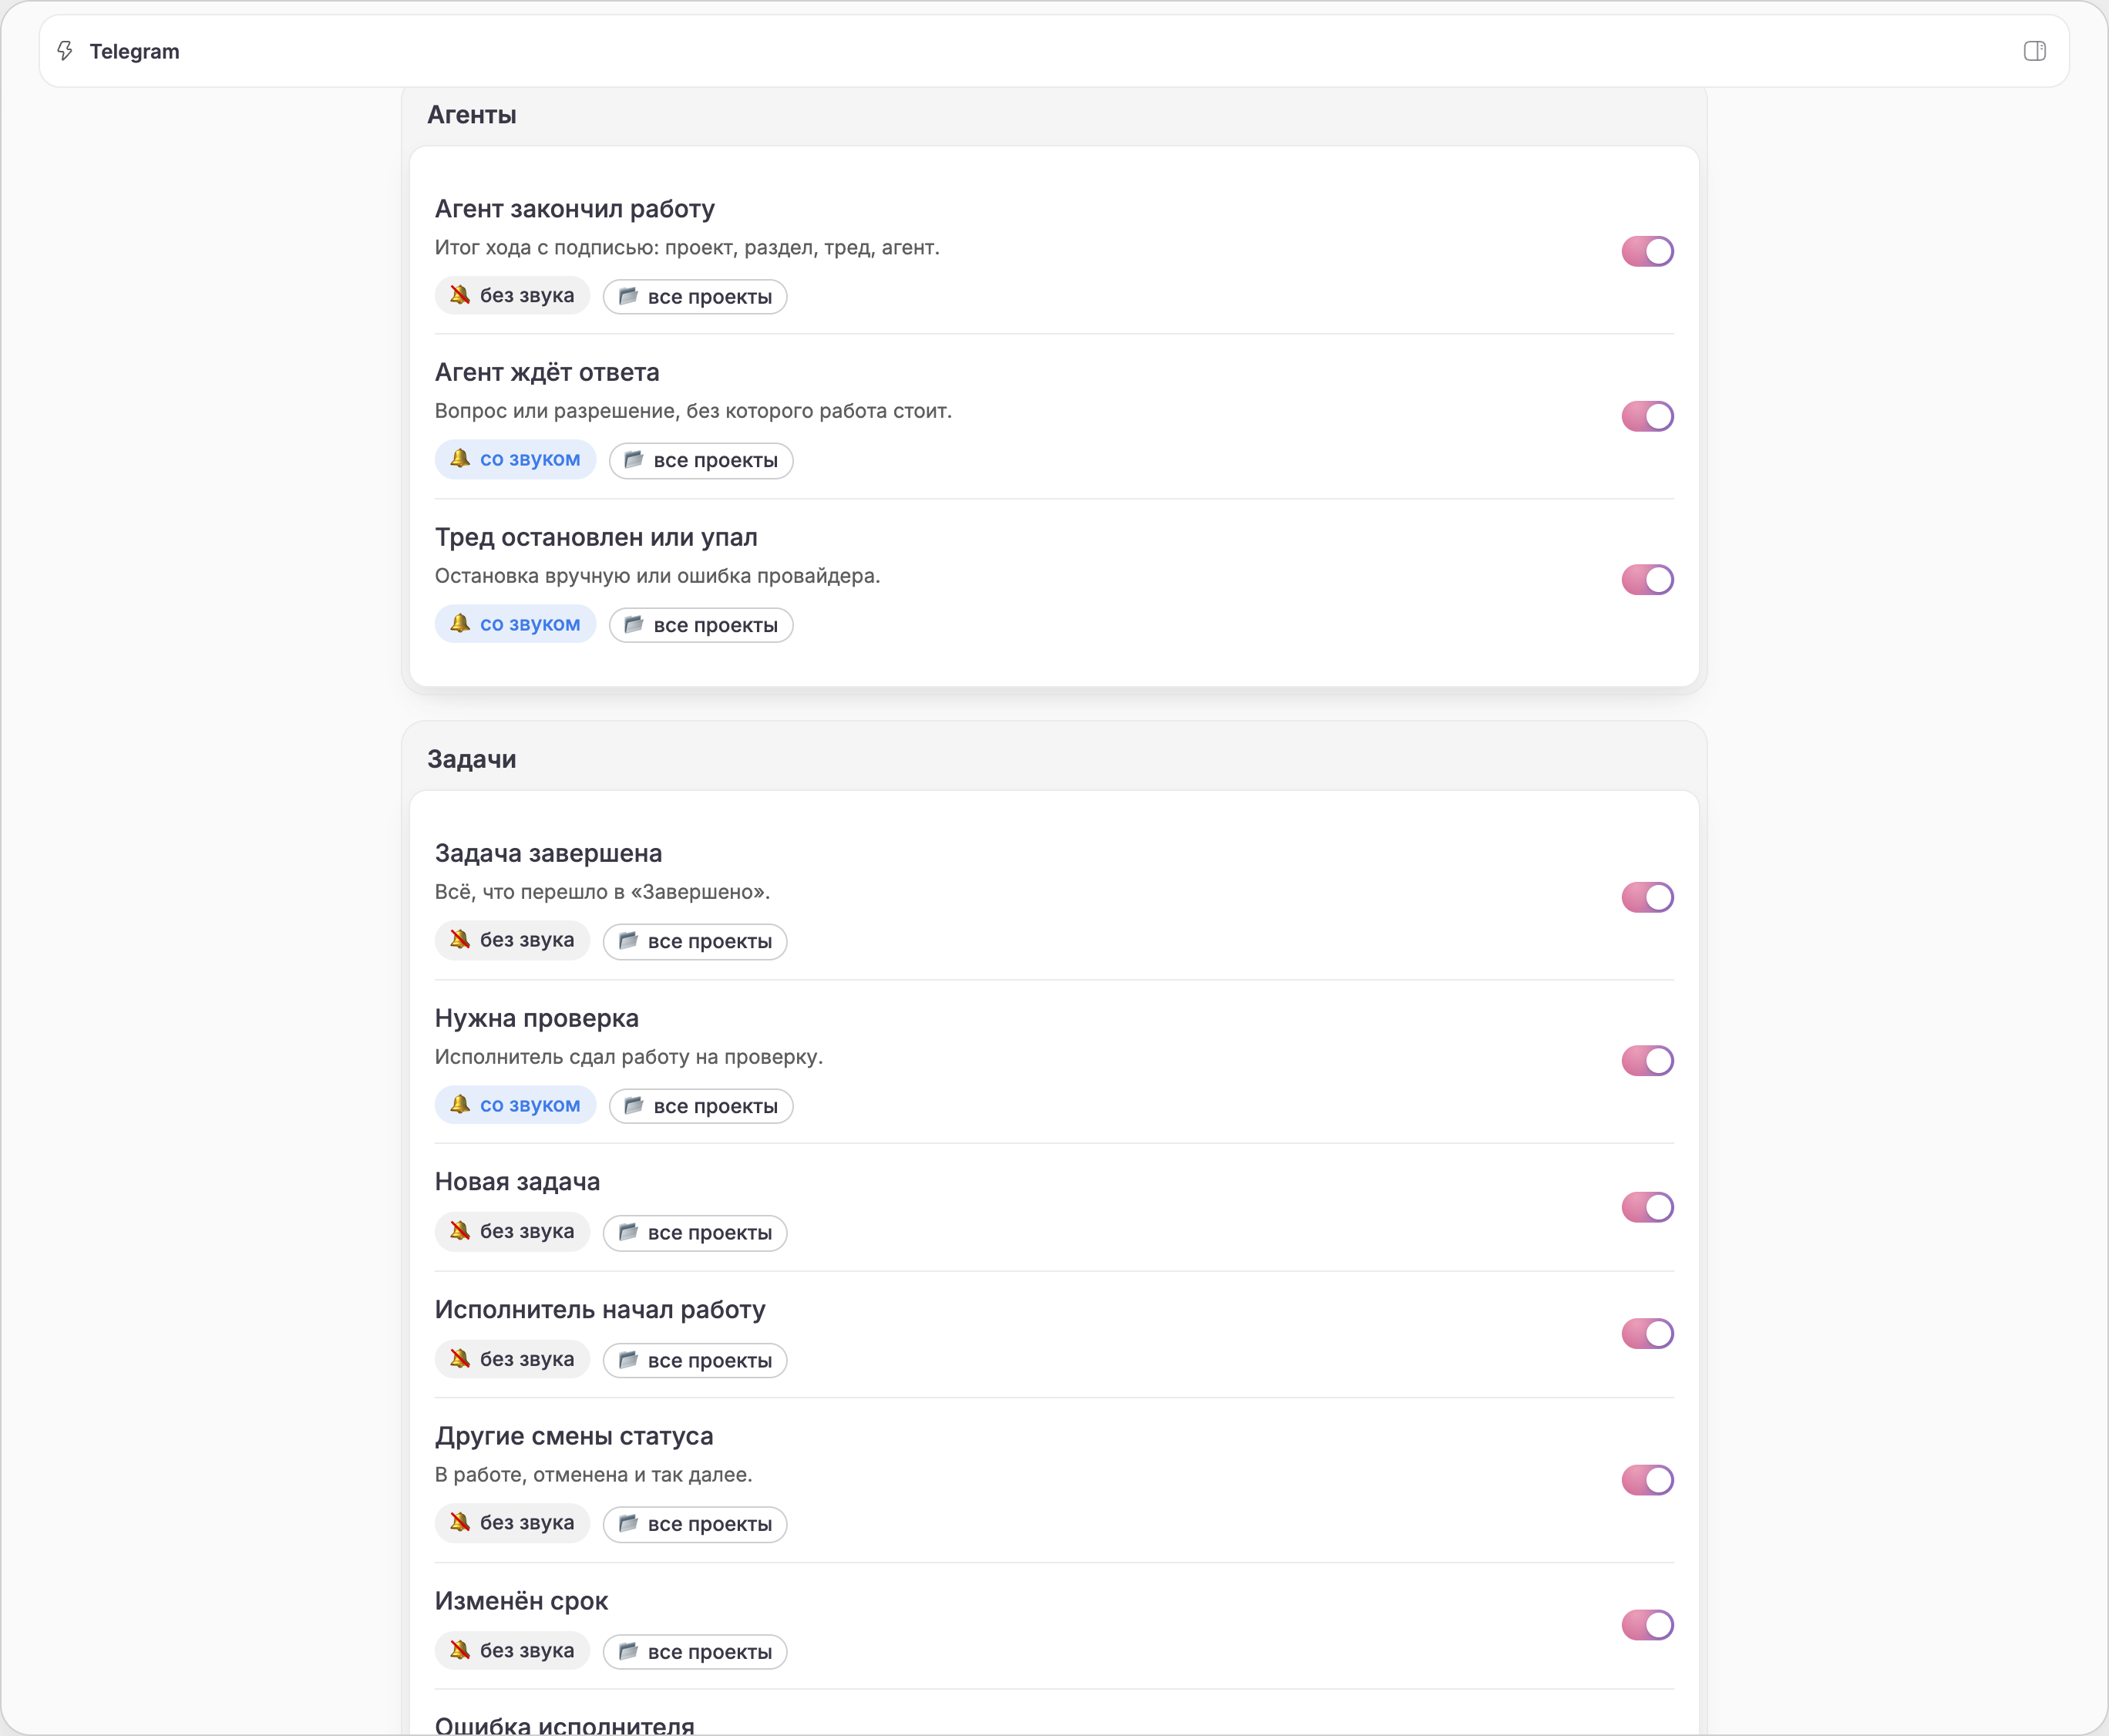Click 'без звука' chip under 'Задача завершена'
The image size is (2109, 1736).
click(512, 941)
